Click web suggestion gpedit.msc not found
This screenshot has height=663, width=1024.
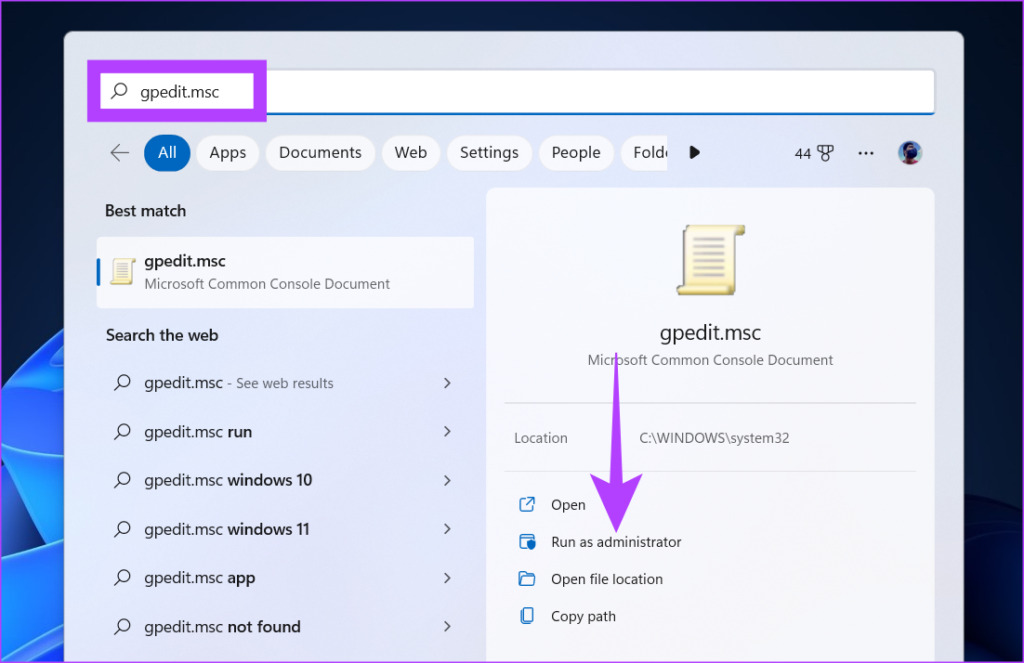click(222, 626)
